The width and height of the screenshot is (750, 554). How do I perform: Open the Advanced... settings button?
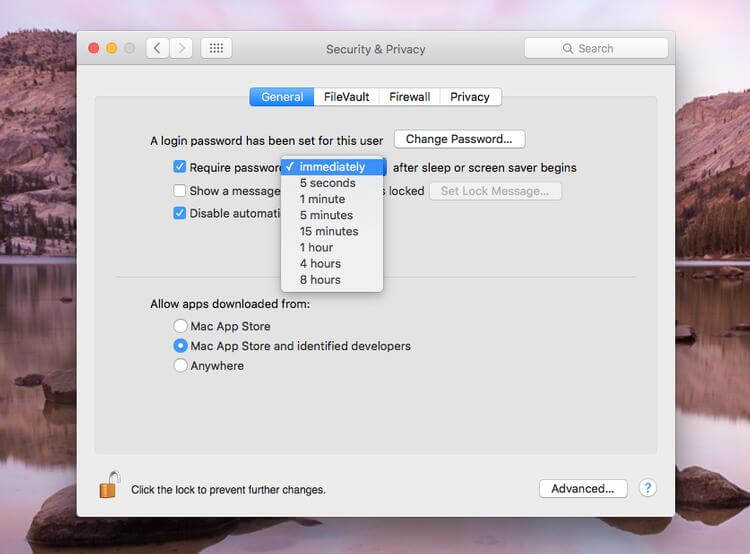(583, 488)
